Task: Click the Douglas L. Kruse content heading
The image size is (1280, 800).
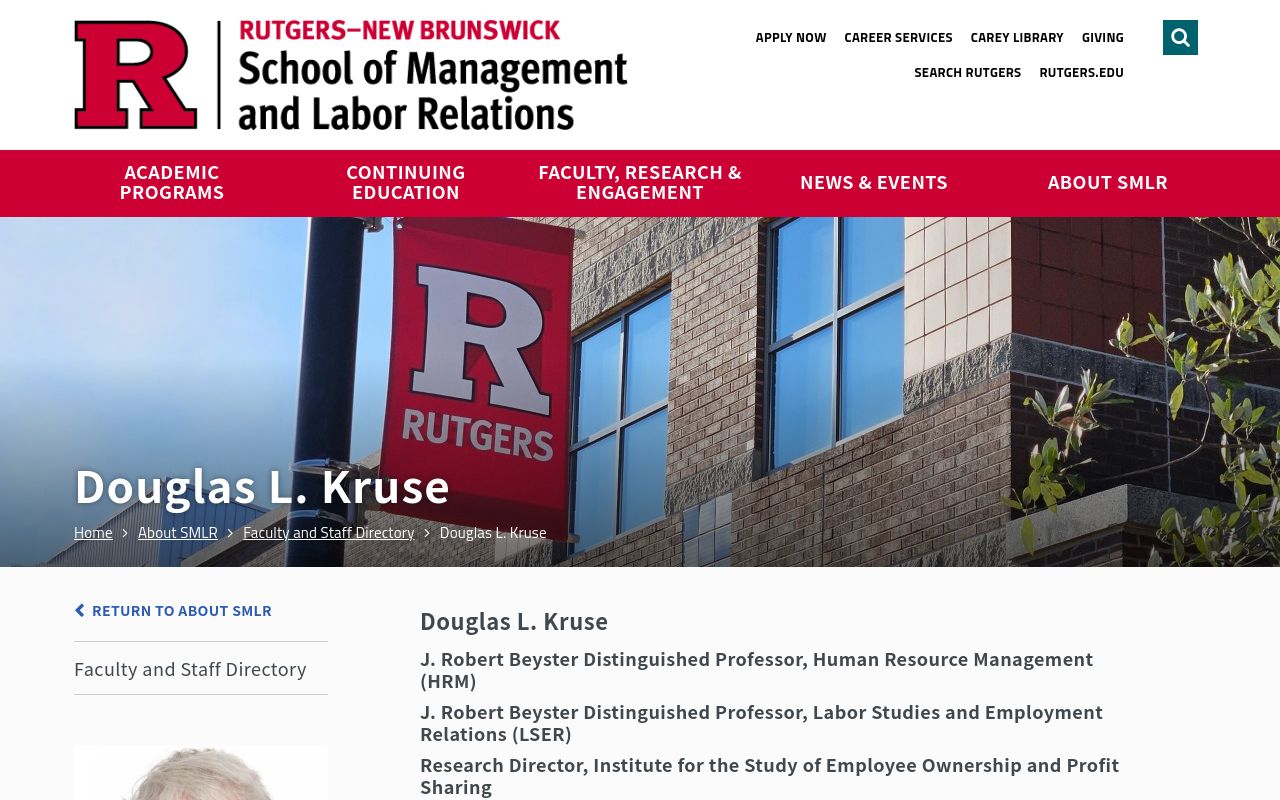Action: point(514,621)
